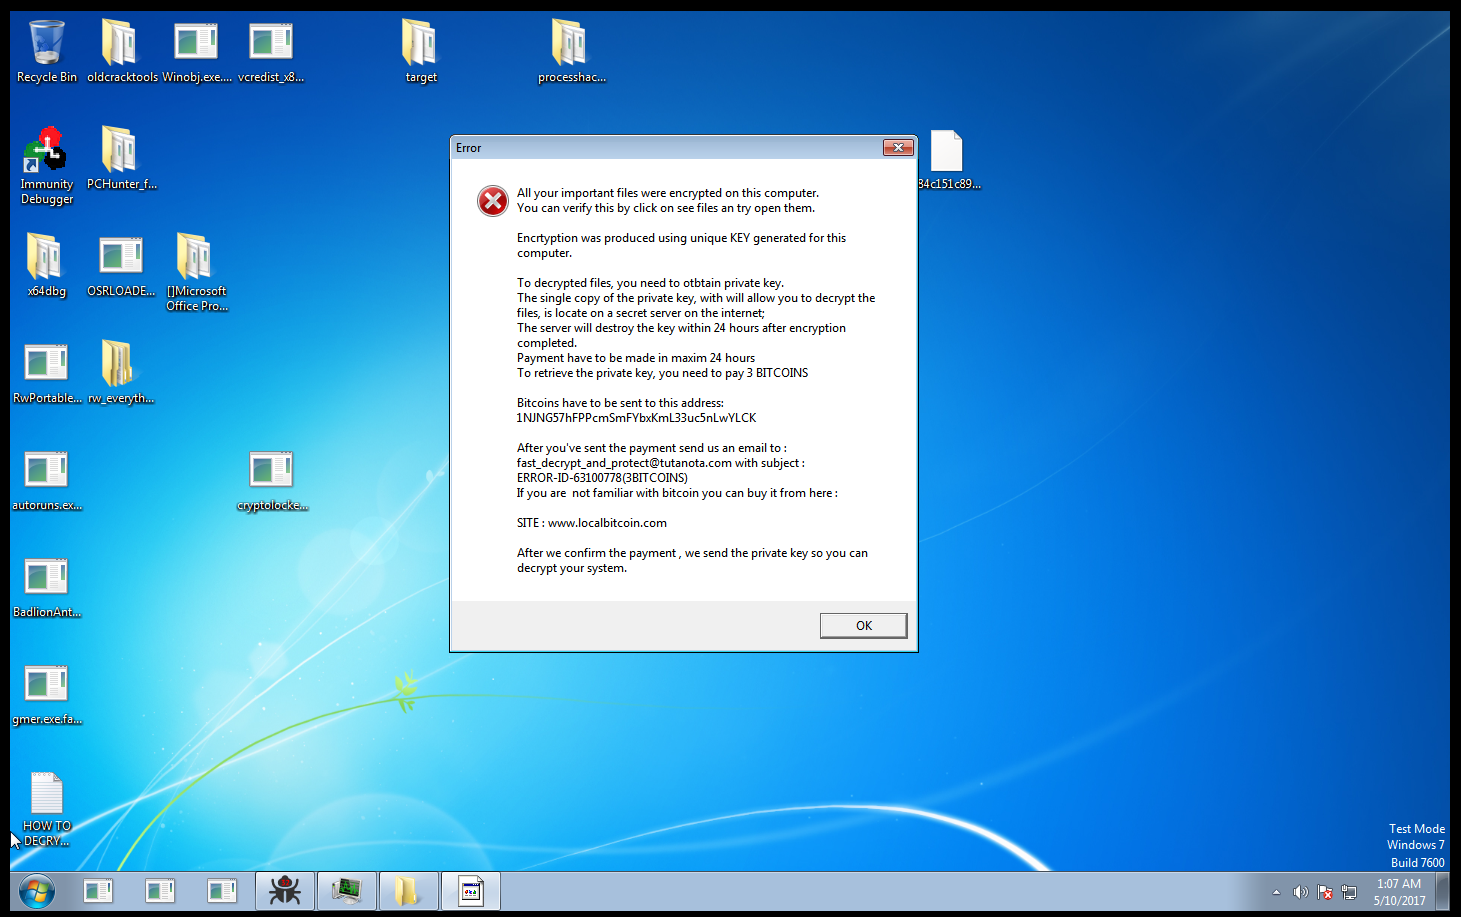1461x917 pixels.
Task: Open Process Hacker monitor from taskbar
Action: 347,890
